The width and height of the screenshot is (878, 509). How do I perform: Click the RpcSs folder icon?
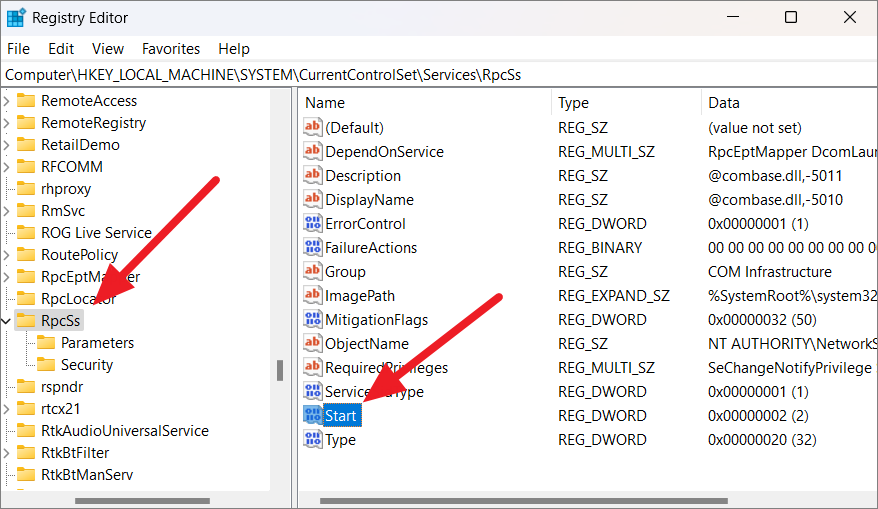click(x=26, y=321)
